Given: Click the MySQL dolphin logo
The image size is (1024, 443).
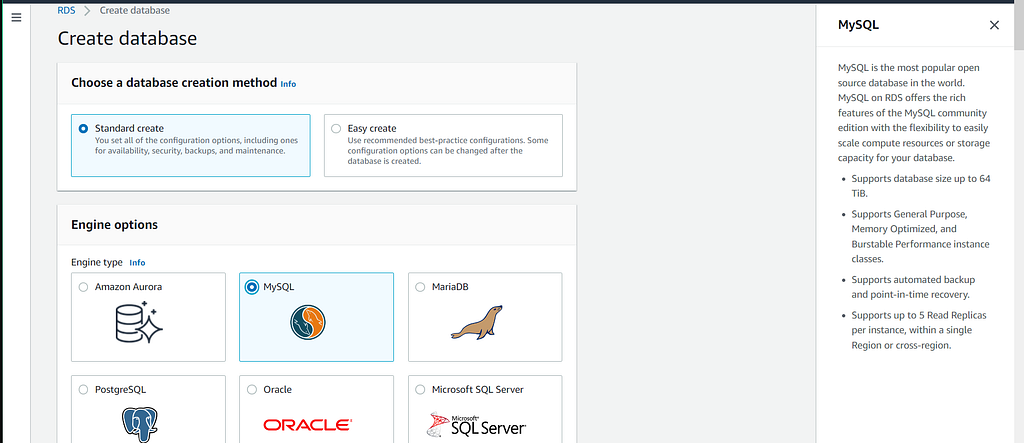Looking at the screenshot, I should click(308, 322).
